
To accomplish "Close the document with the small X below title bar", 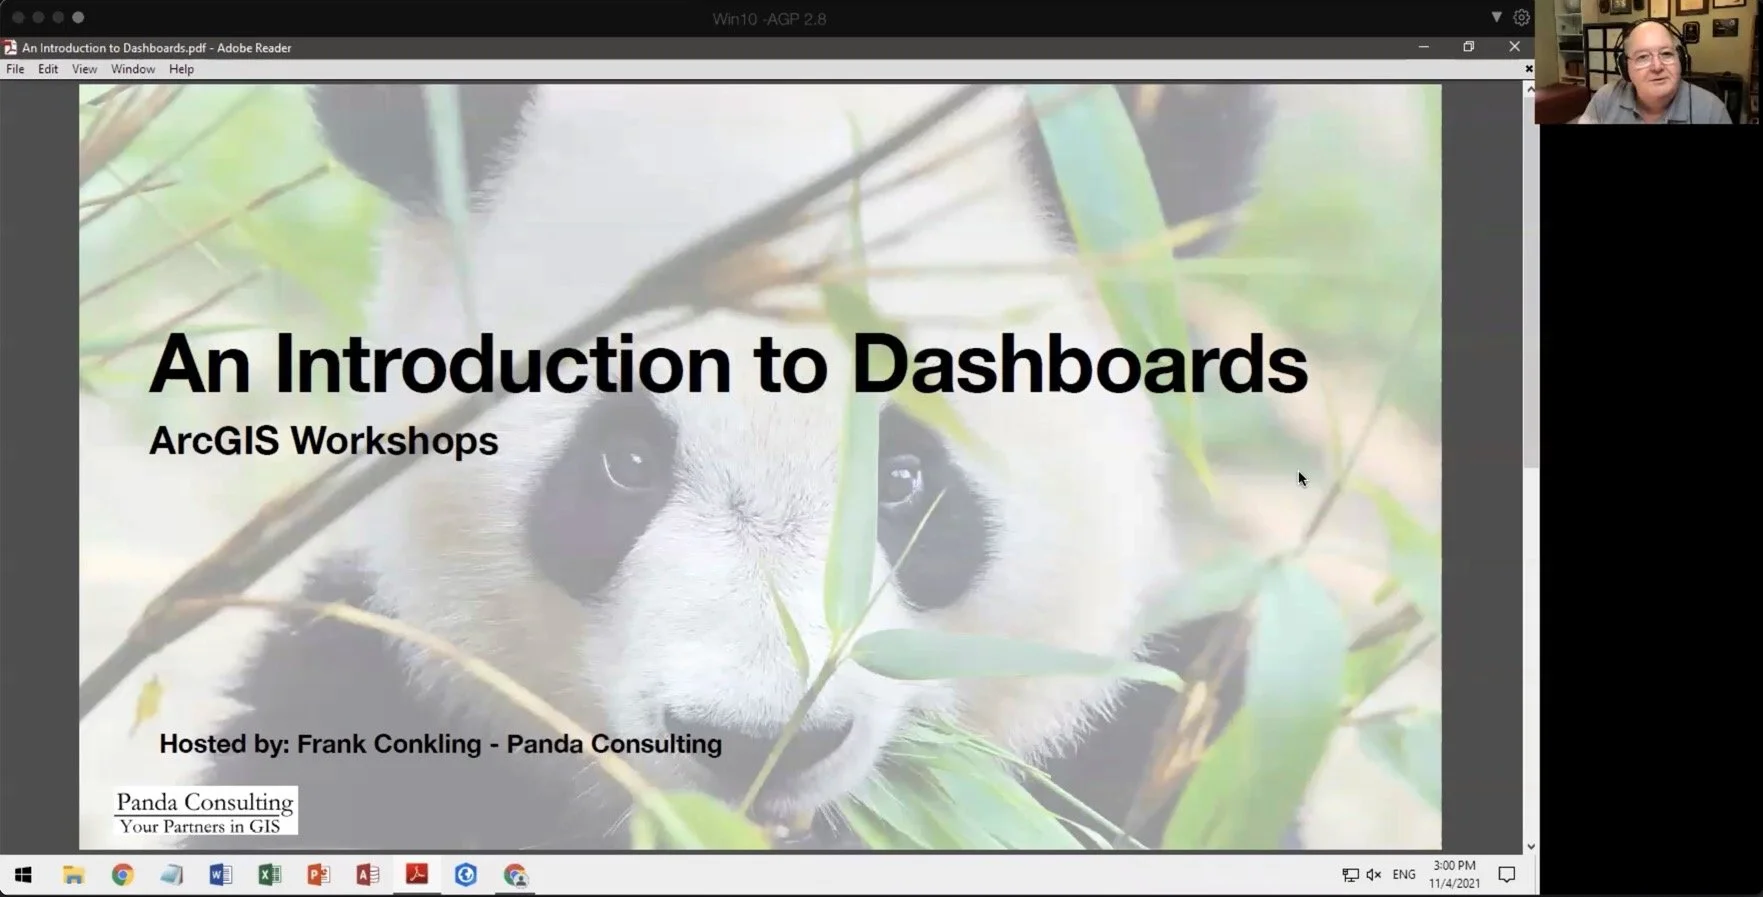I will click(x=1528, y=69).
